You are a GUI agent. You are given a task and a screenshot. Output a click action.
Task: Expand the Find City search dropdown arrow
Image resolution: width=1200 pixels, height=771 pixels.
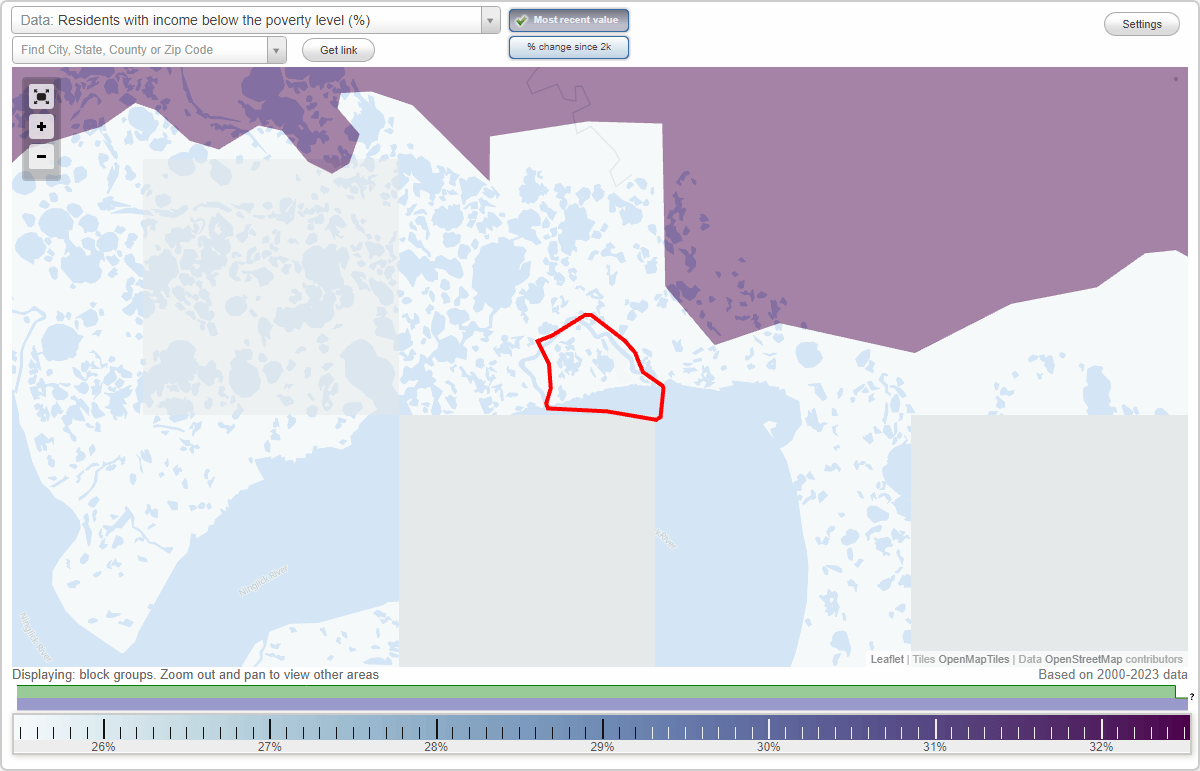pyautogui.click(x=277, y=50)
